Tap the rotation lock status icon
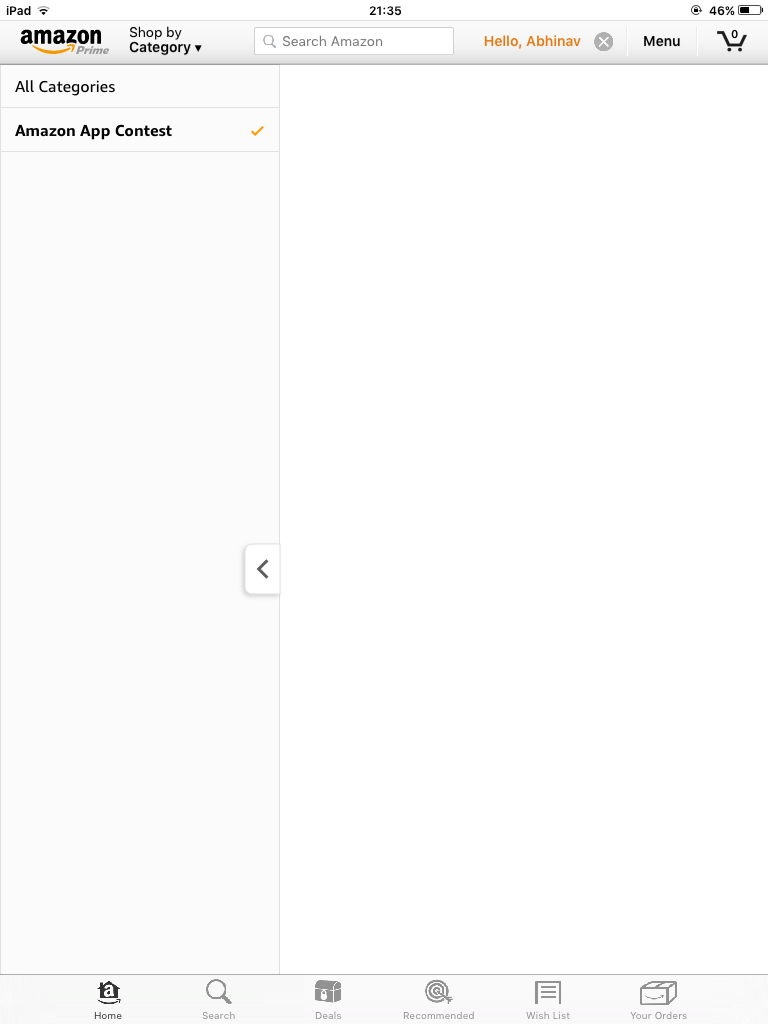768x1024 pixels. (696, 10)
